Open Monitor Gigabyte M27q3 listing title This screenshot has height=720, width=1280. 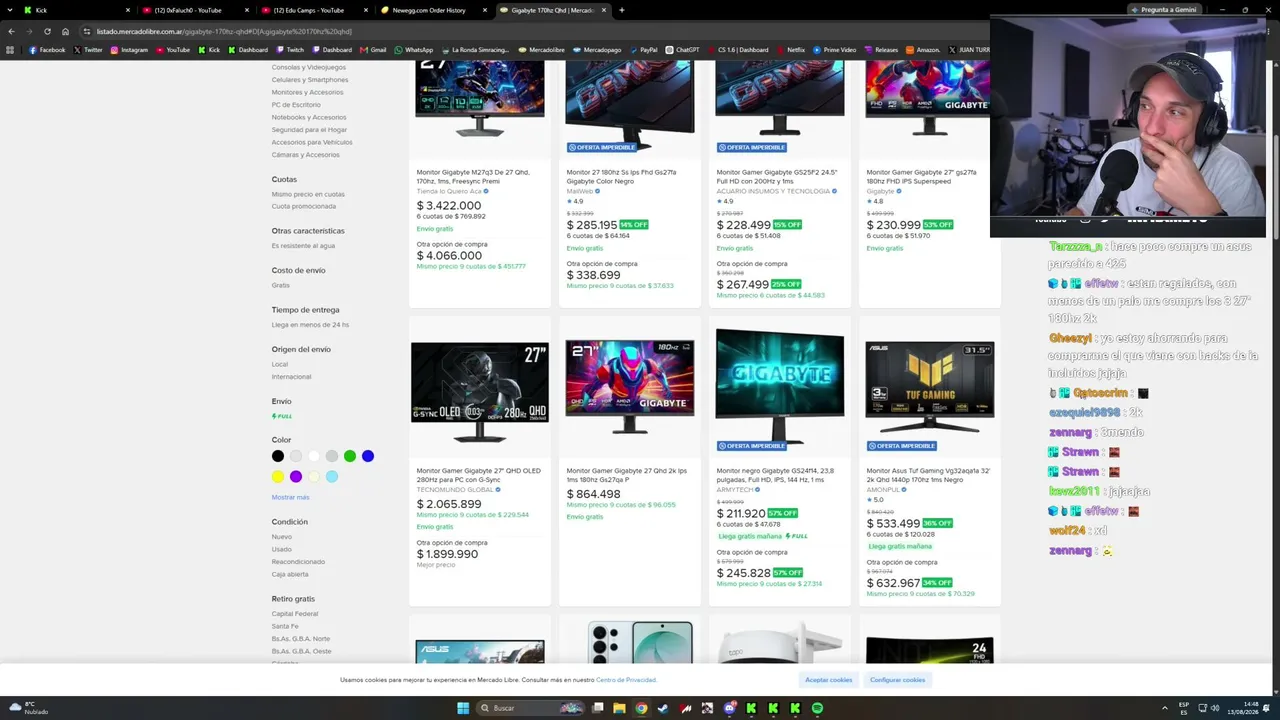pyautogui.click(x=473, y=176)
